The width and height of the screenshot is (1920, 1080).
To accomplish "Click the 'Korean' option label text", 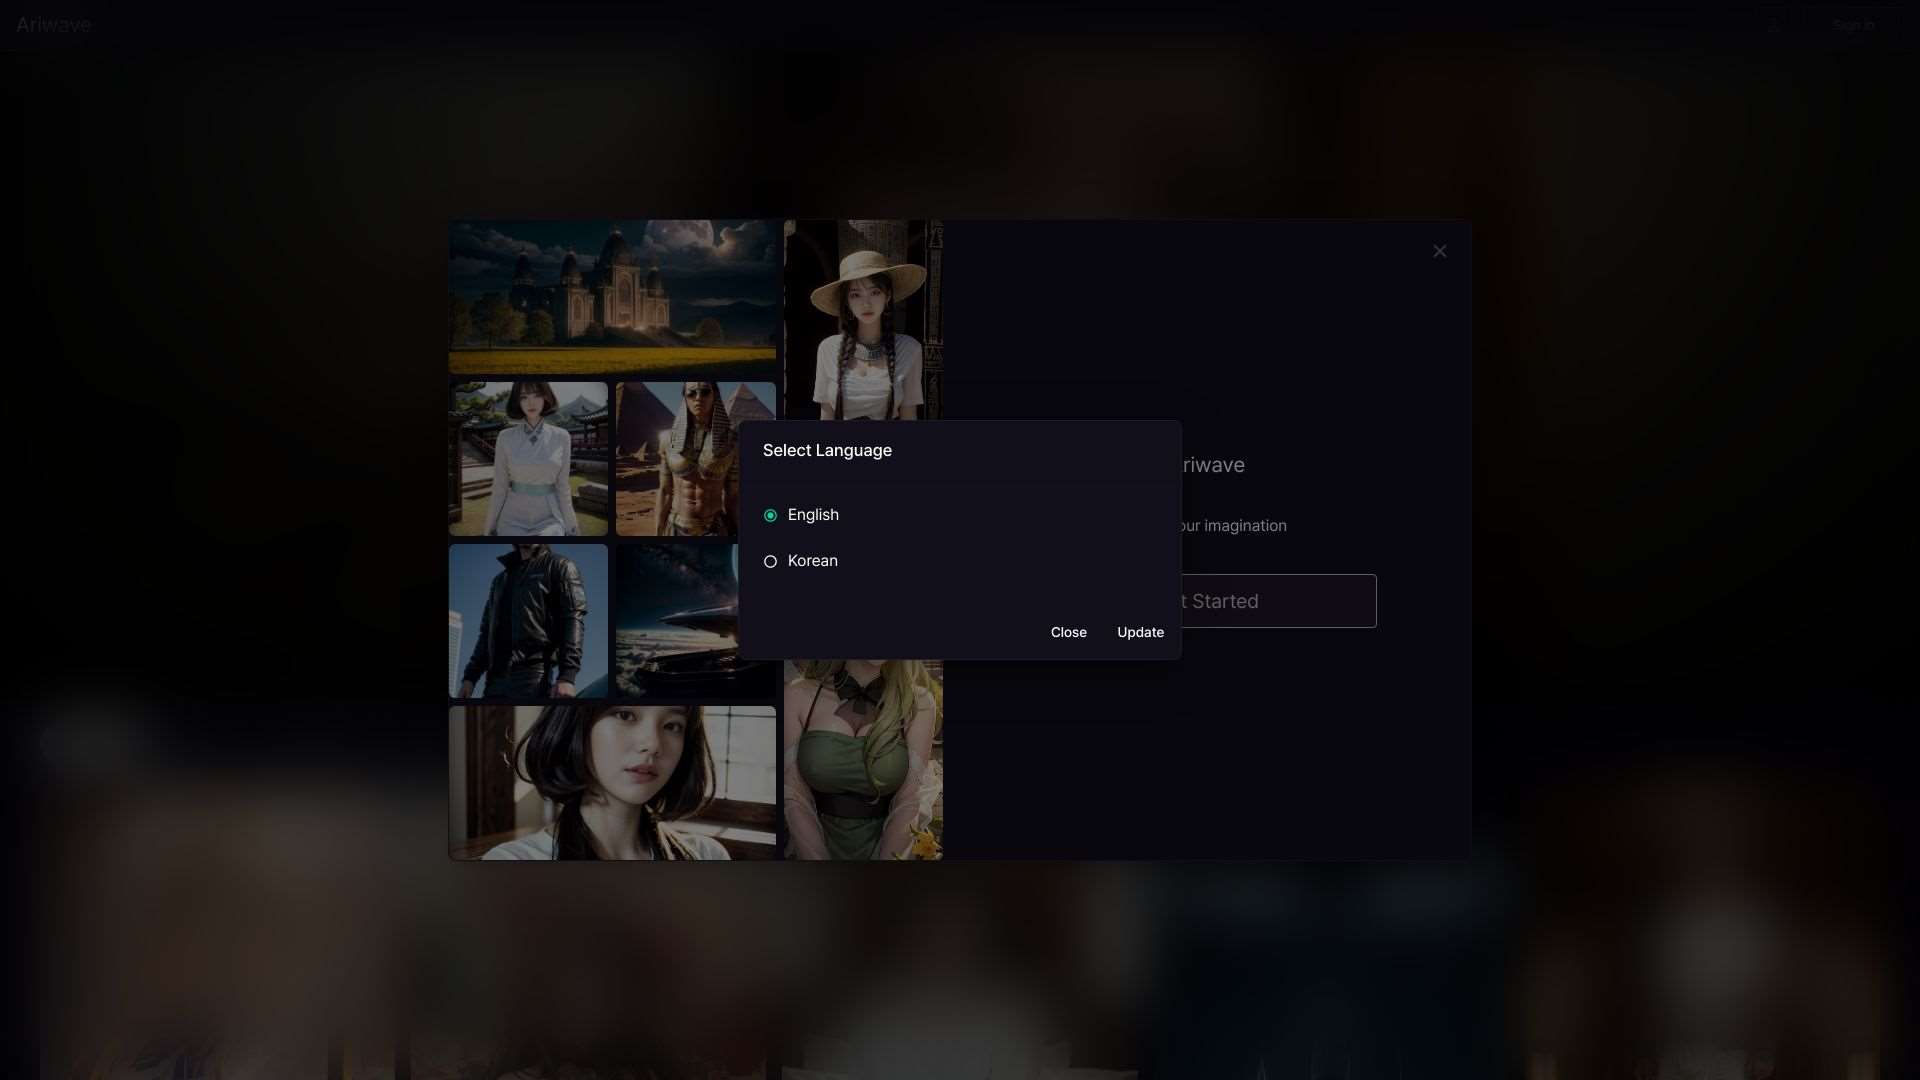I will [812, 561].
